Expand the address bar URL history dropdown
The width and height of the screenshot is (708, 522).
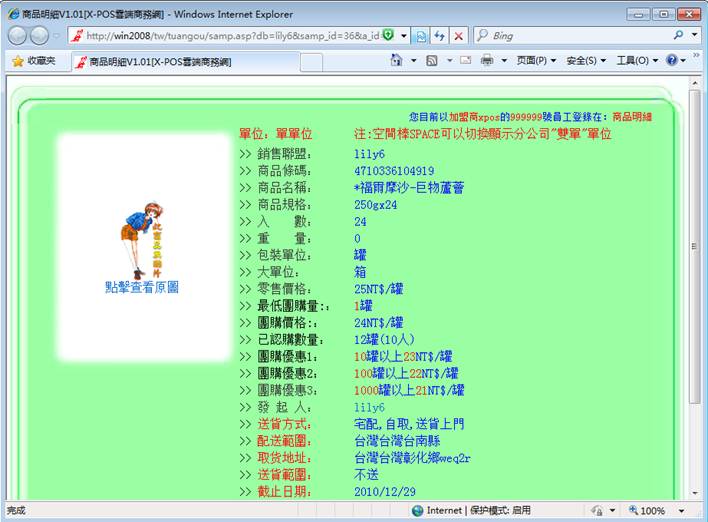pos(404,35)
